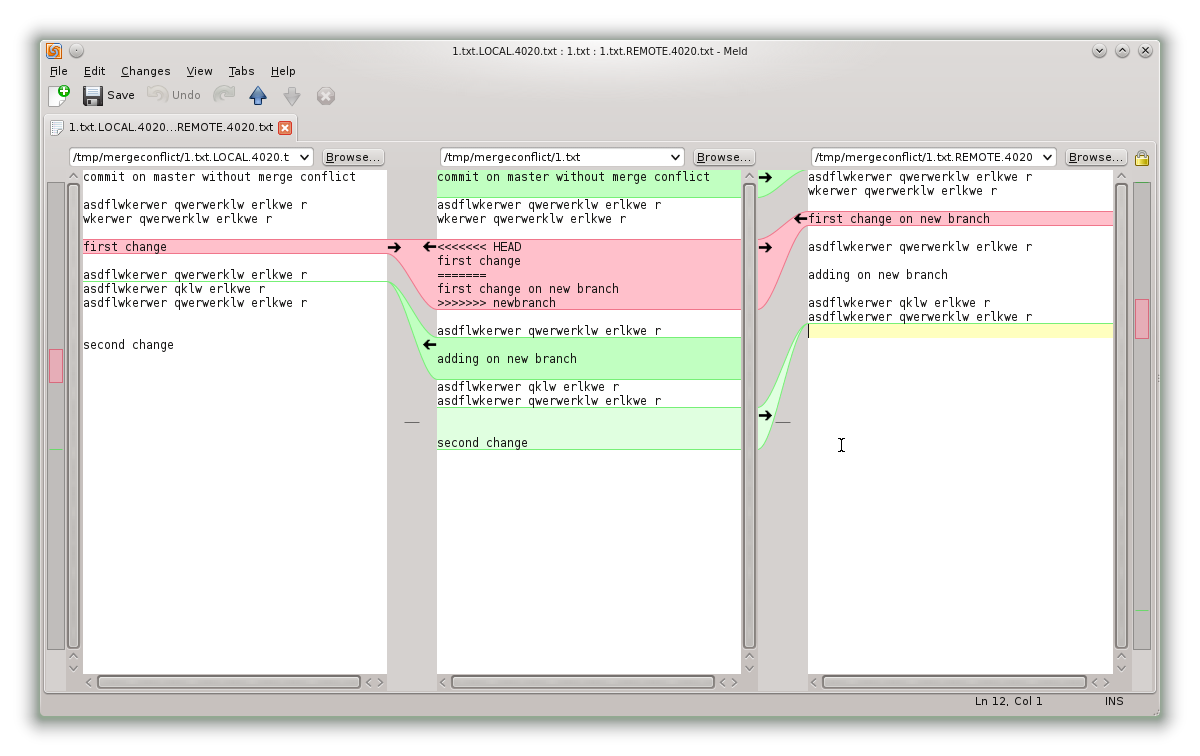Open the View menu
This screenshot has height=756, width=1200.
[x=199, y=71]
